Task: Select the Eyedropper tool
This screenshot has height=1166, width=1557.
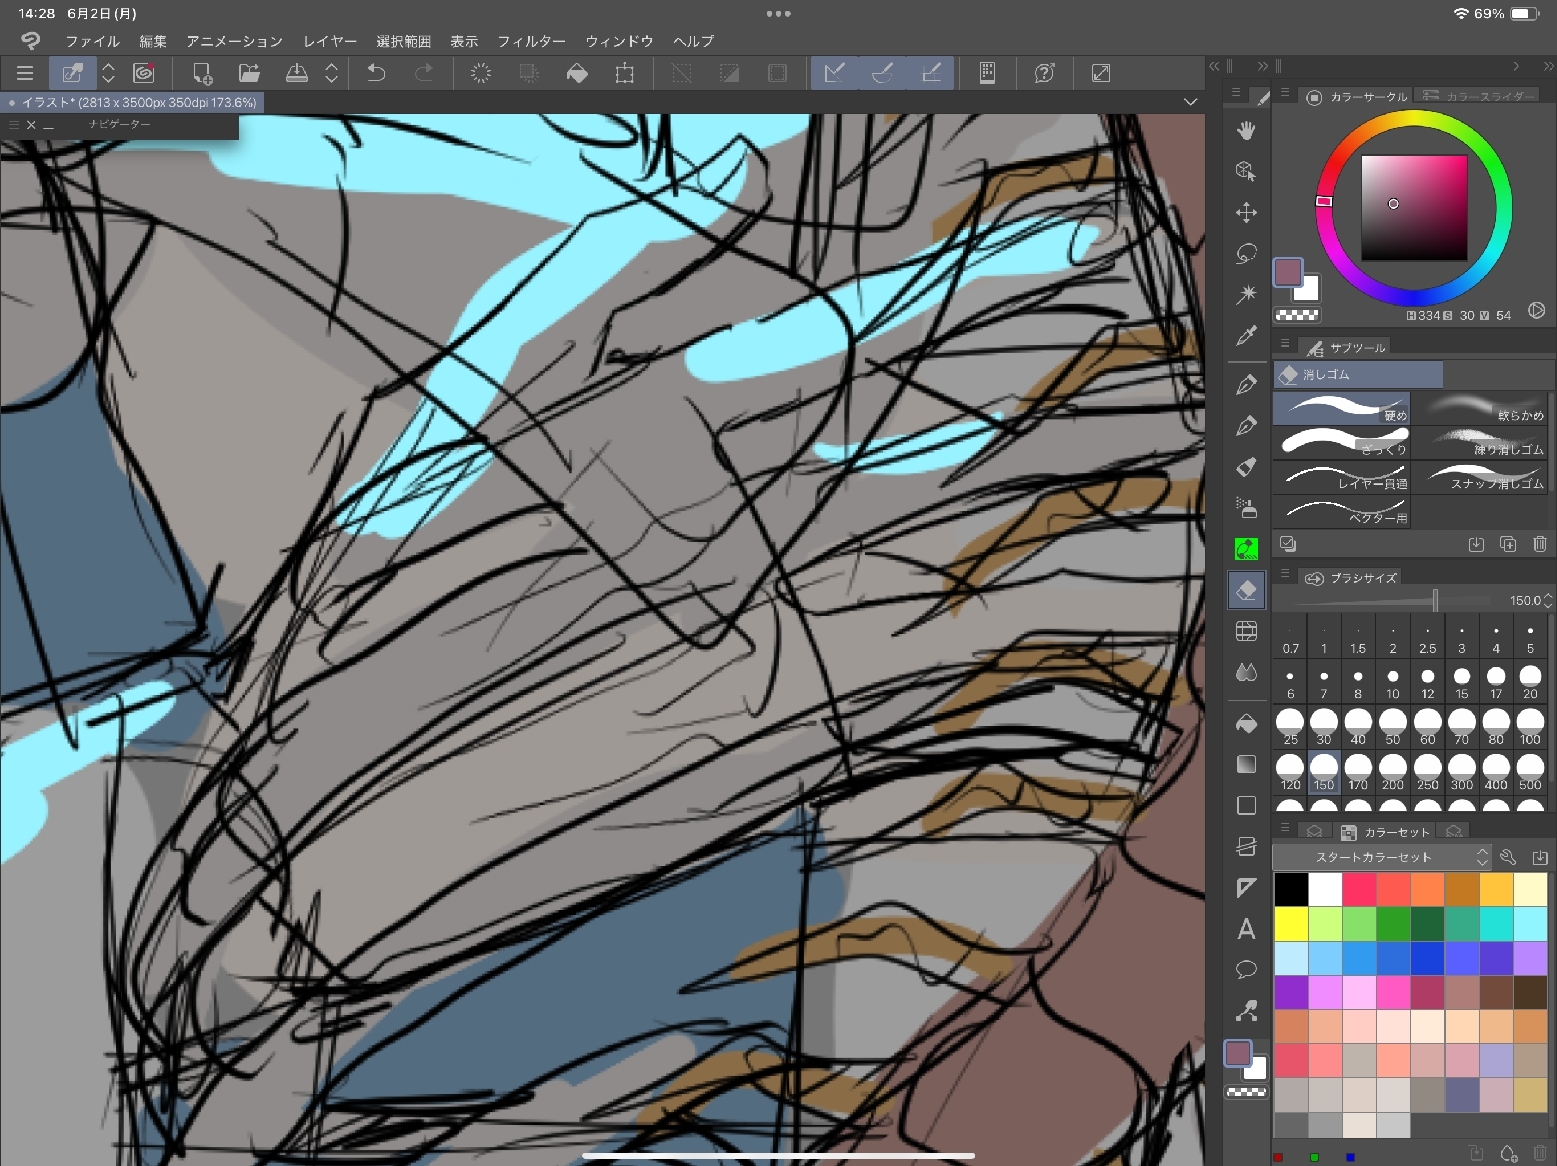Action: click(x=1246, y=335)
